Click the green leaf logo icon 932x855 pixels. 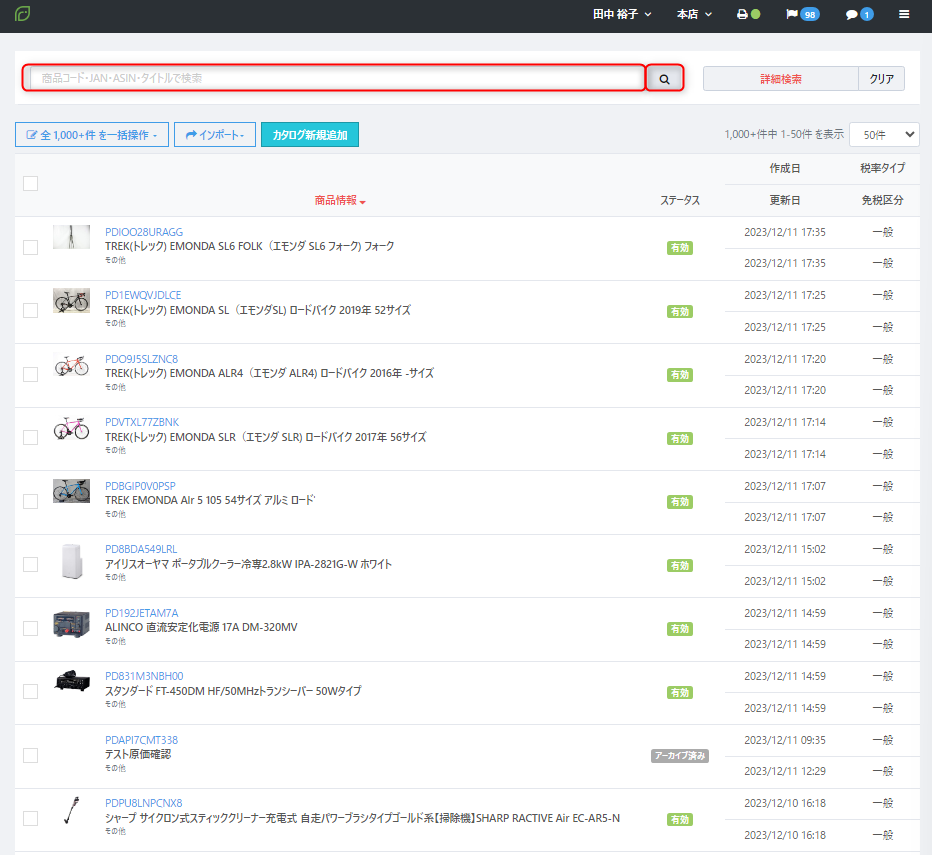pyautogui.click(x=22, y=14)
